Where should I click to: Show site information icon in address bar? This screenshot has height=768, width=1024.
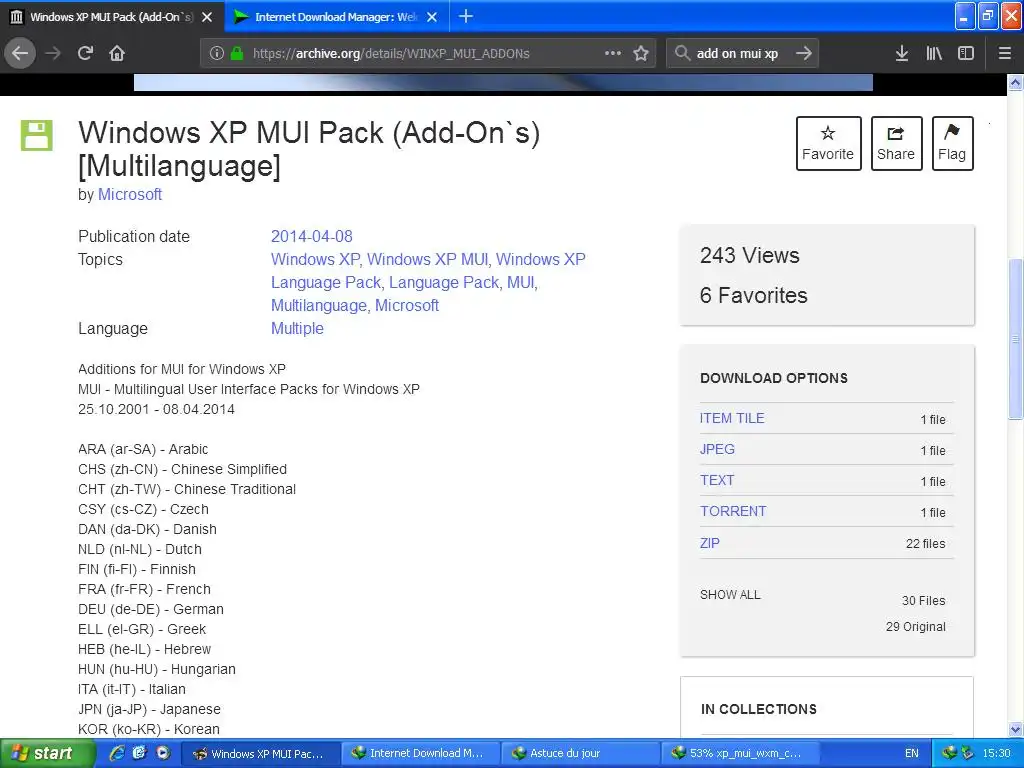tap(217, 54)
